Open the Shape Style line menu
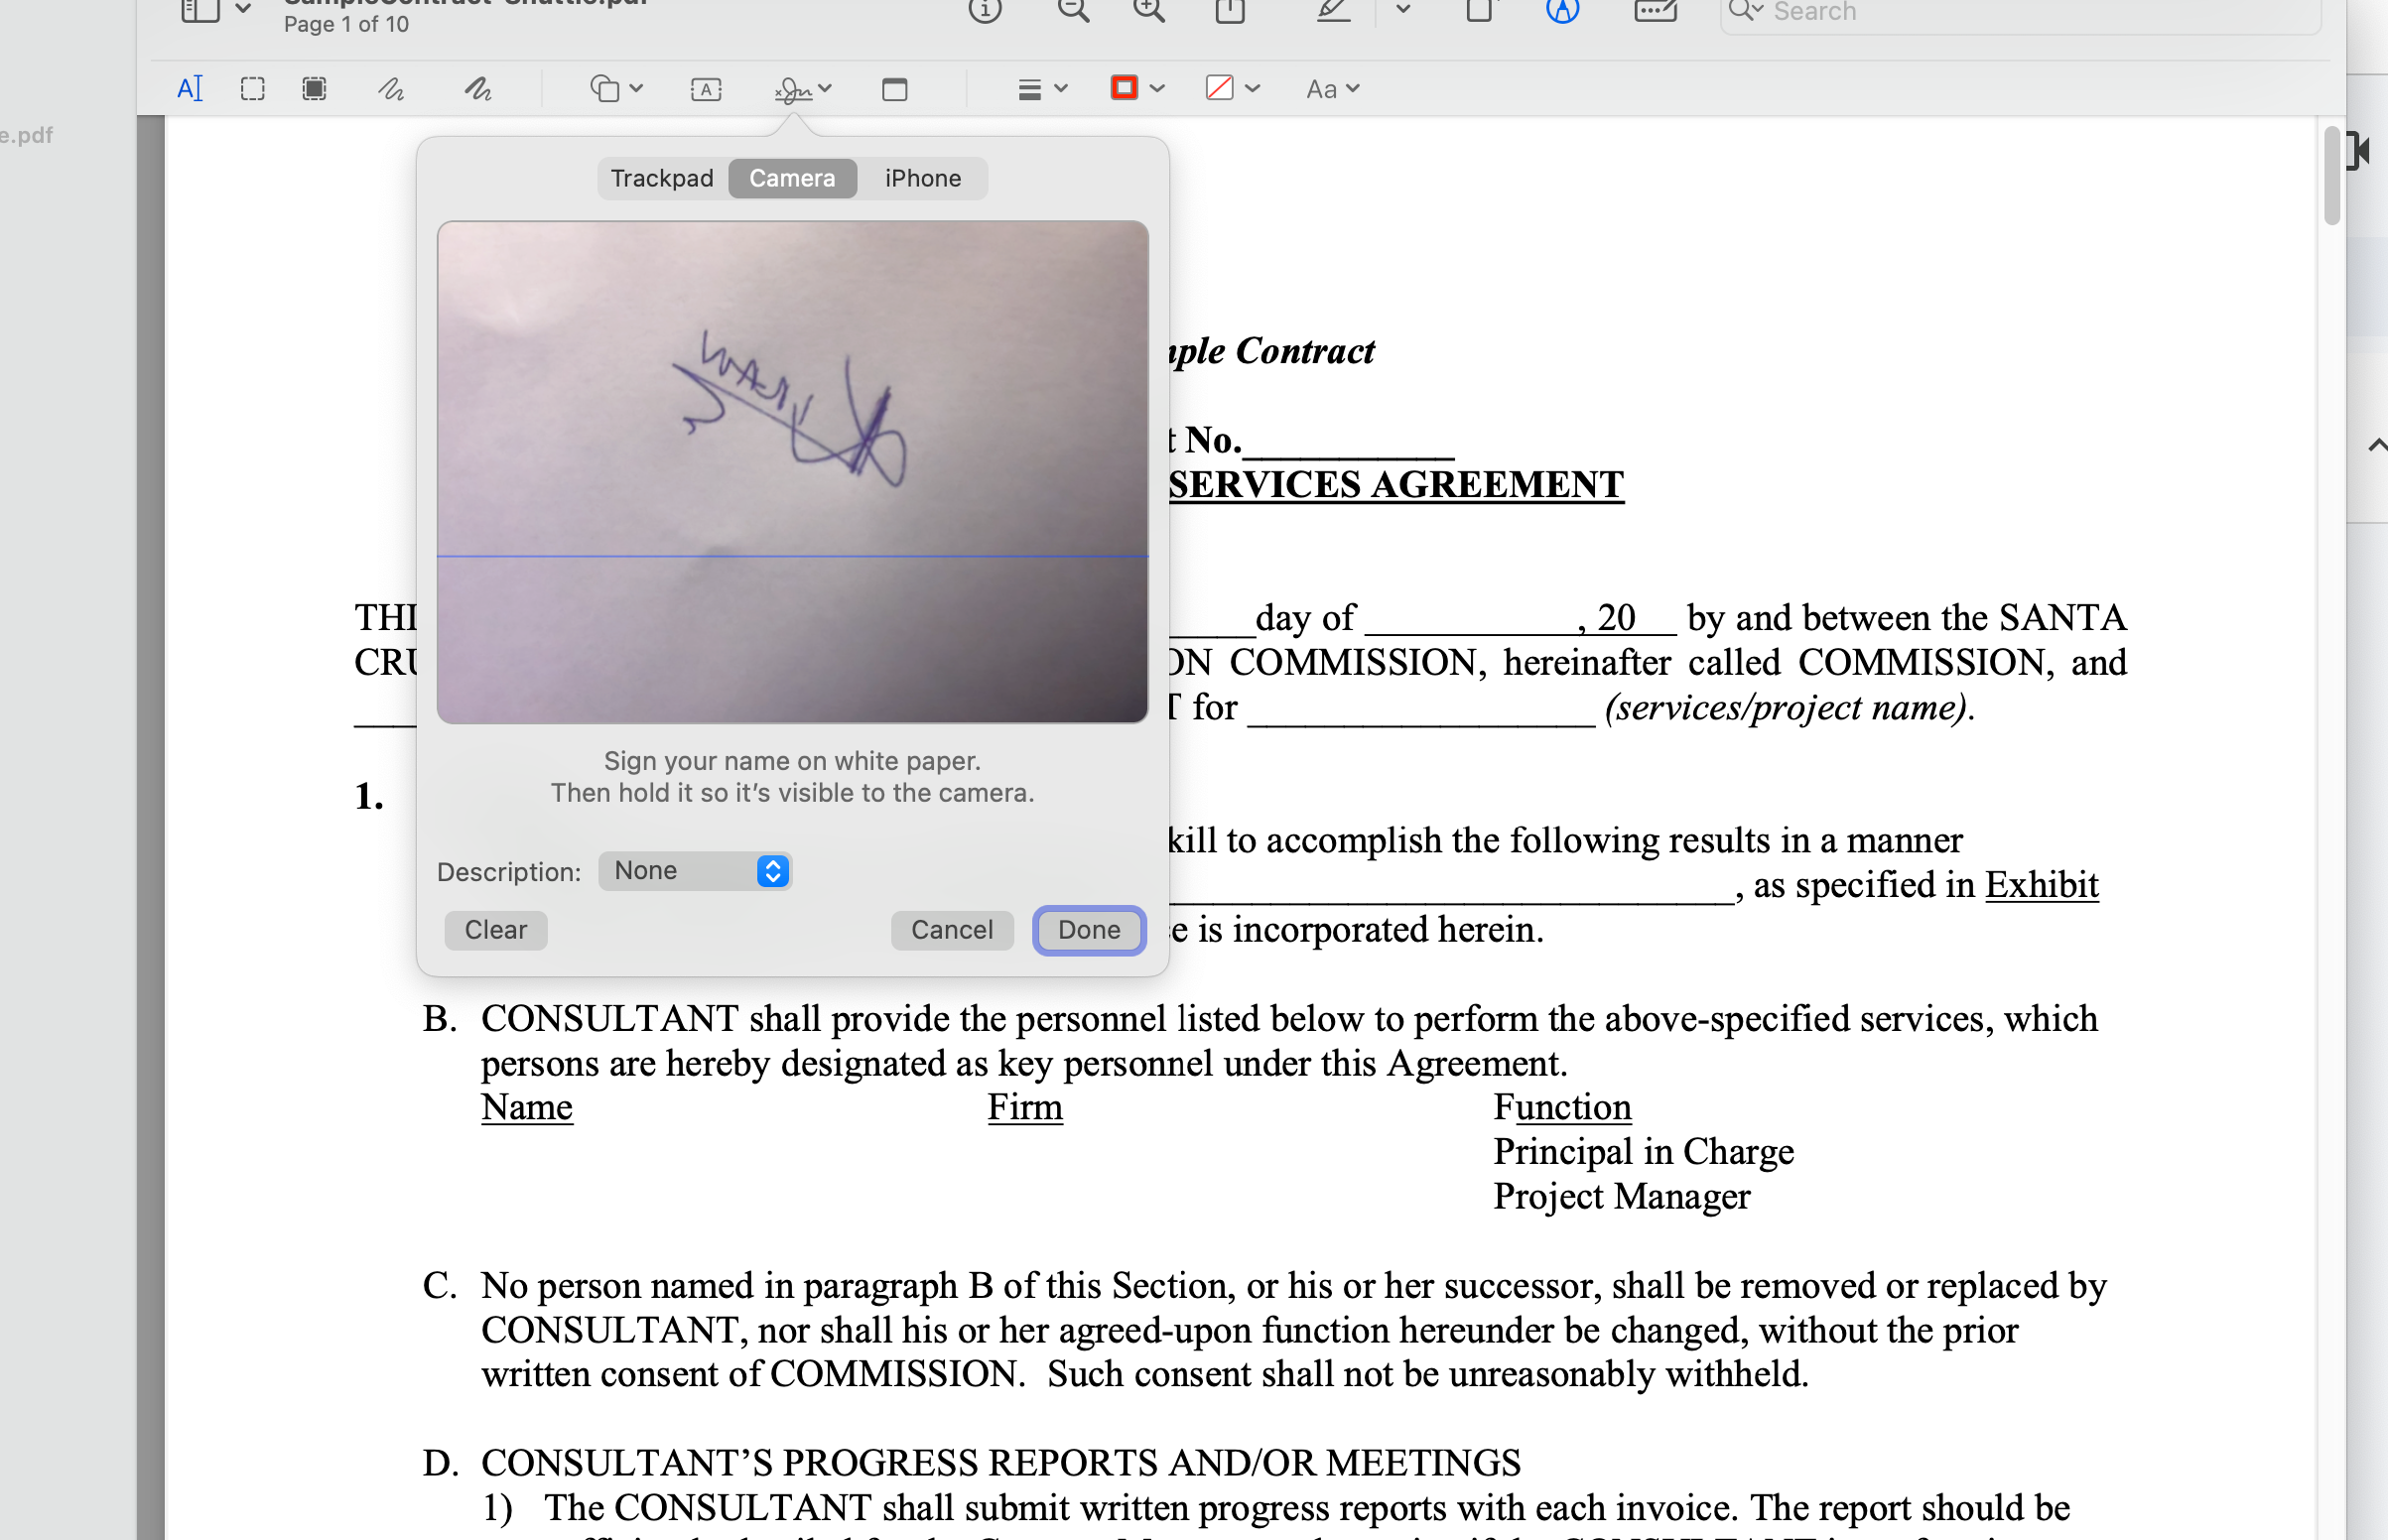Screen dimensions: 2388x1540 [1042, 89]
